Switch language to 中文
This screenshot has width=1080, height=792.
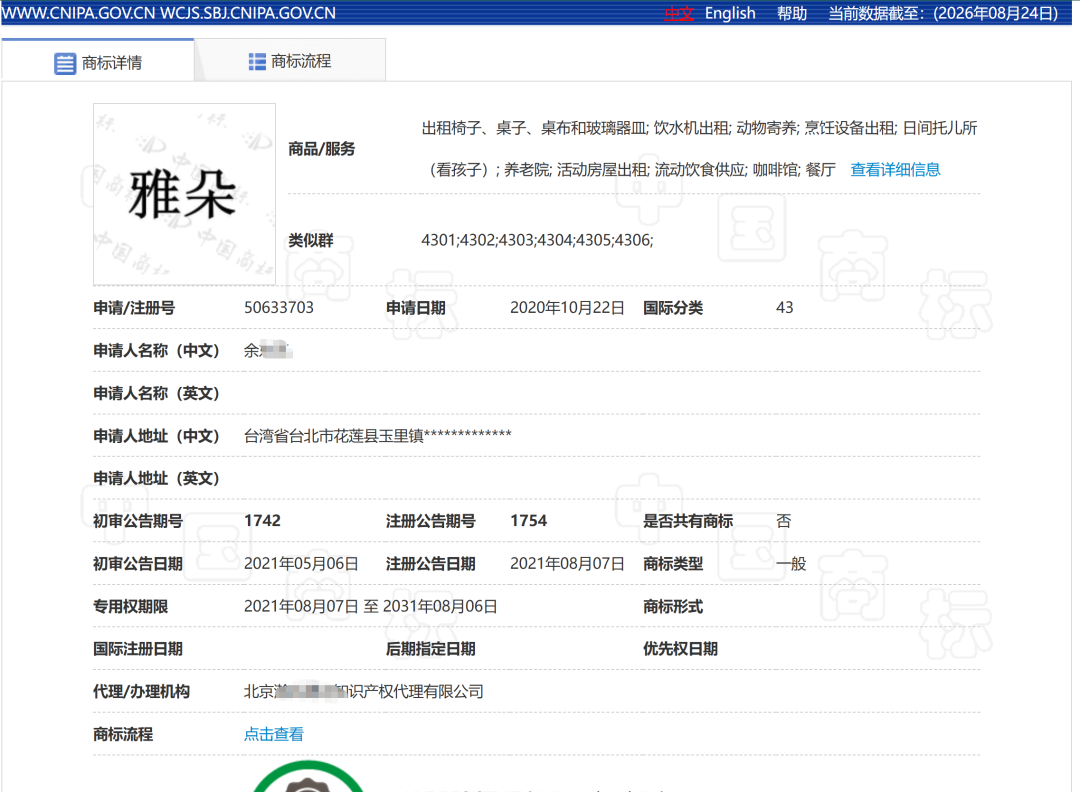[x=679, y=13]
